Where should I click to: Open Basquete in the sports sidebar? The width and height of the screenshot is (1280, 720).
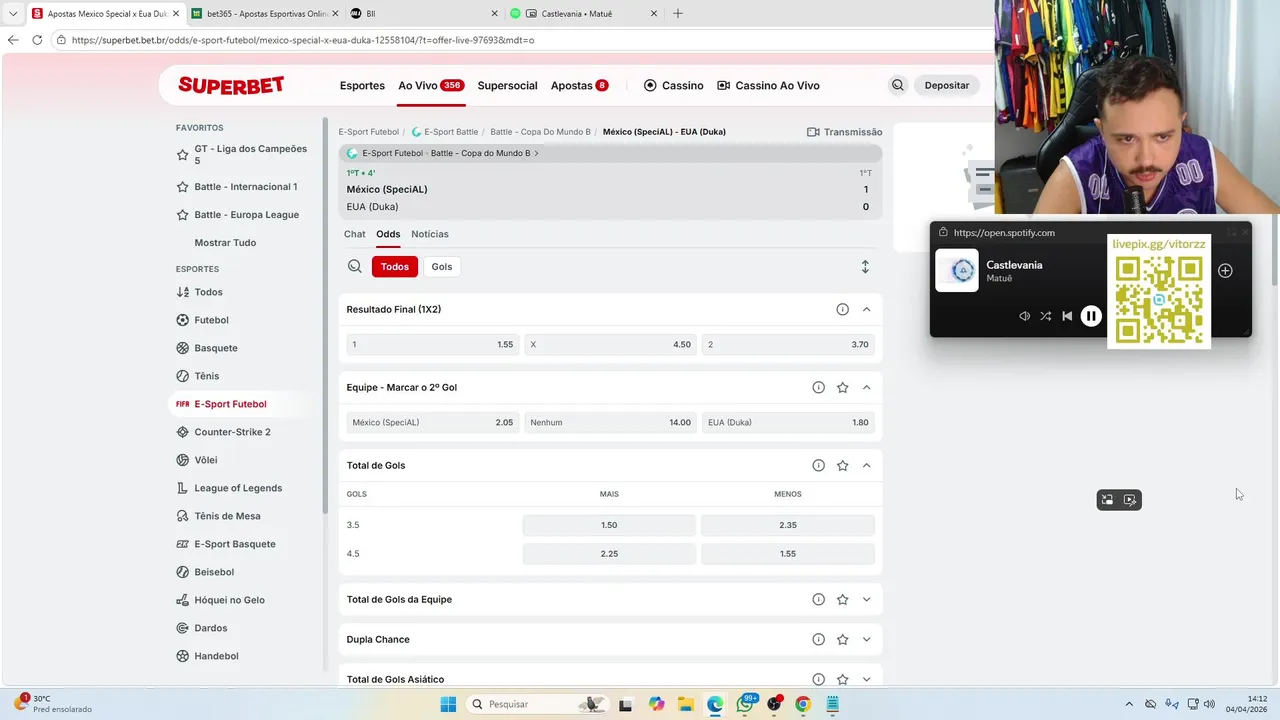[216, 348]
